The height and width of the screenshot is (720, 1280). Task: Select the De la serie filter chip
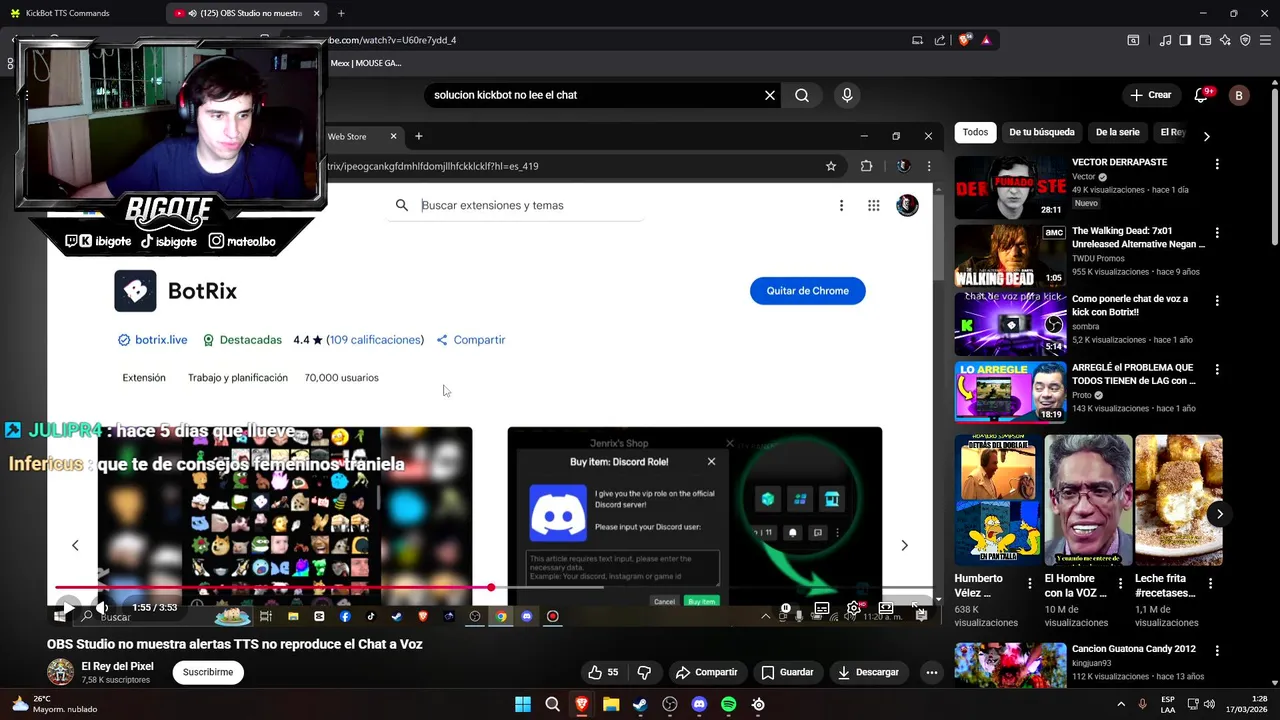1117,132
